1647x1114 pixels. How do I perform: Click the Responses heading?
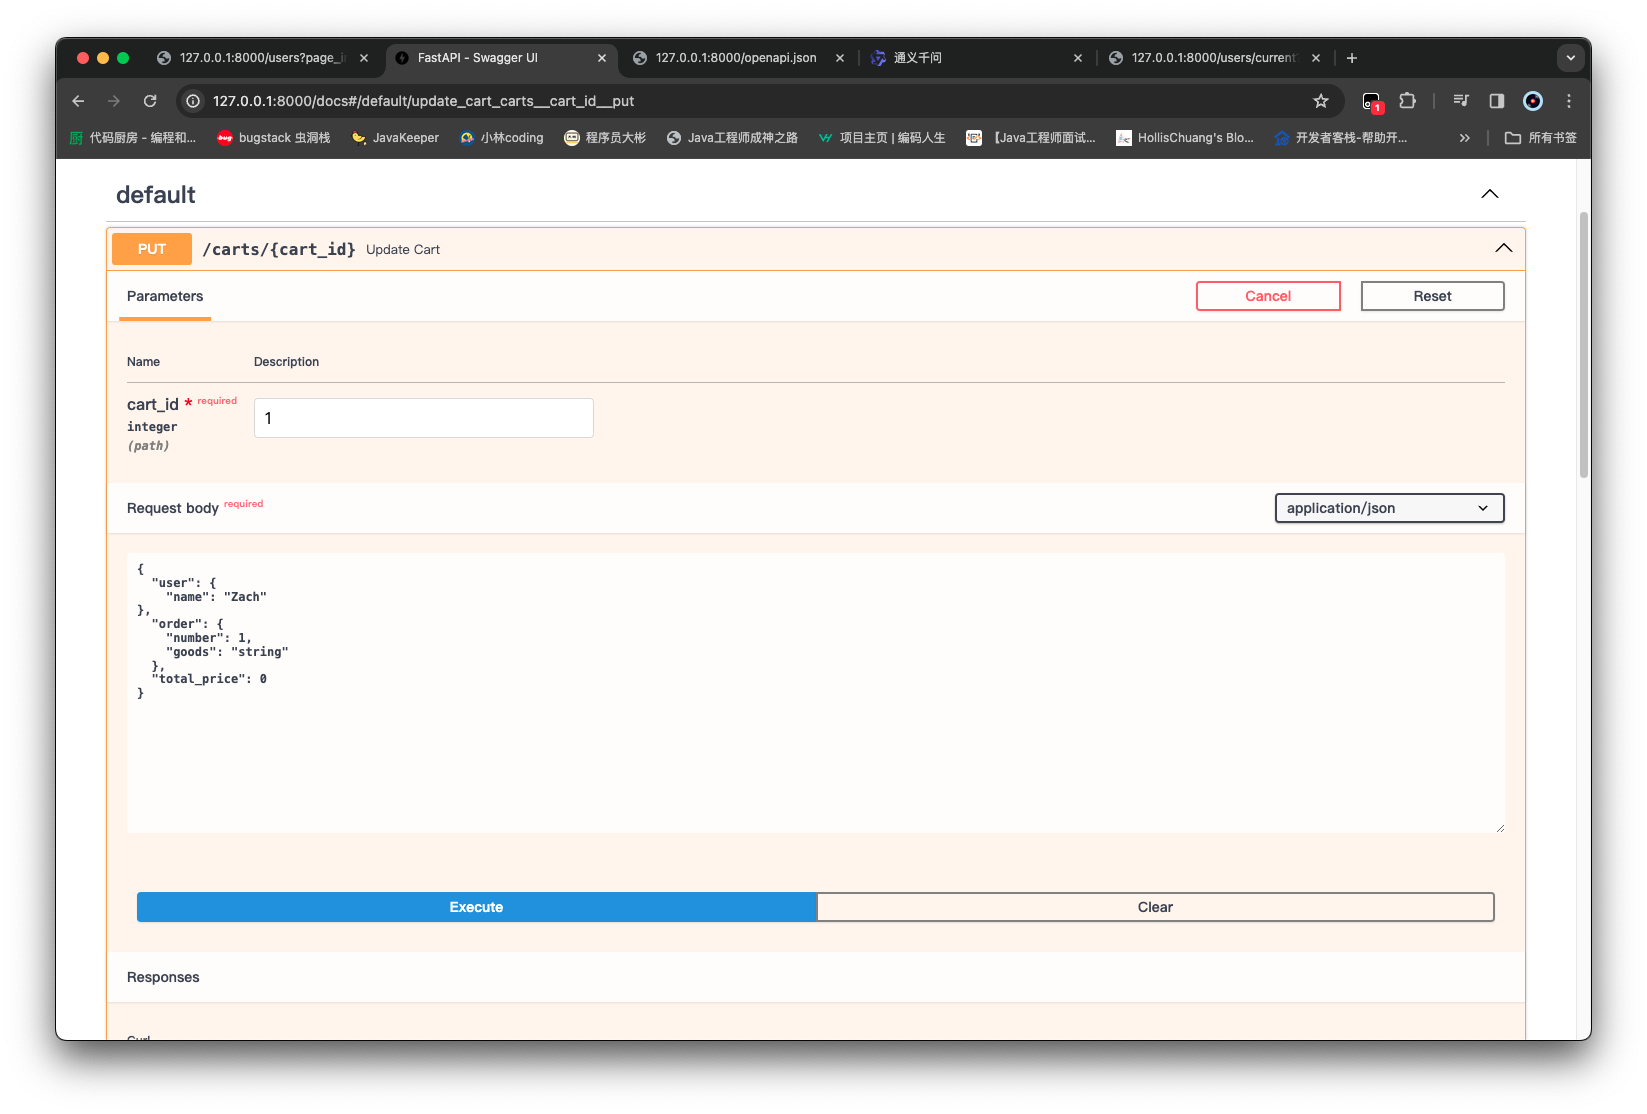163,977
